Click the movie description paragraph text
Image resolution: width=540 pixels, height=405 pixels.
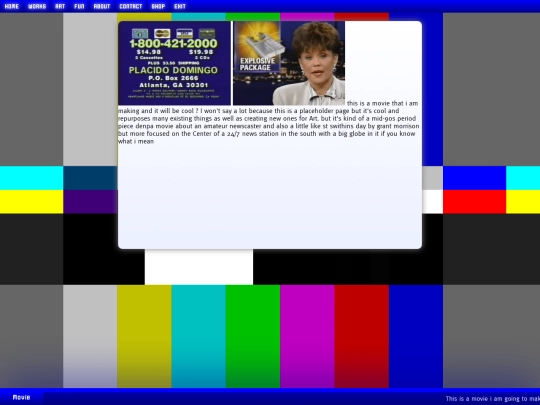pos(269,122)
